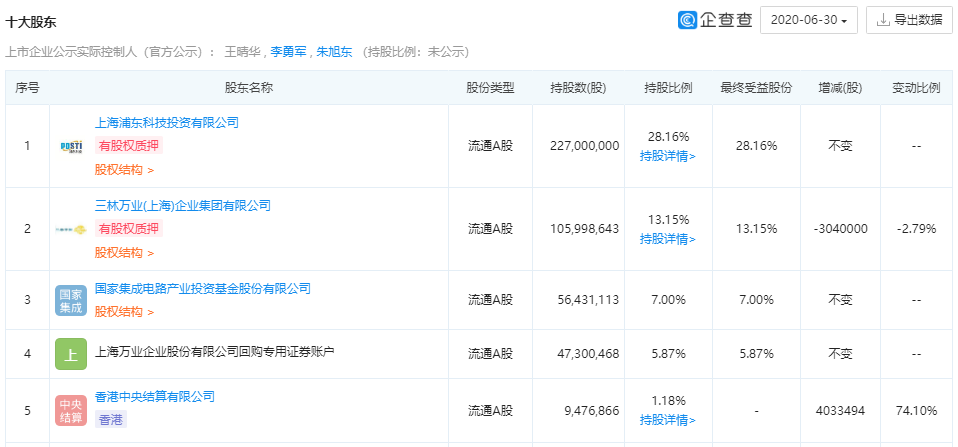
Task: Click the 三林万业 company logo thumbnail
Action: coord(71,229)
